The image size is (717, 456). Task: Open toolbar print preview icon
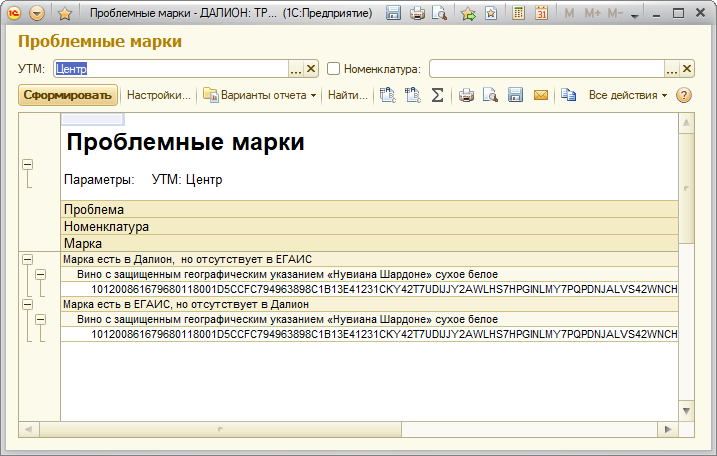(x=490, y=95)
